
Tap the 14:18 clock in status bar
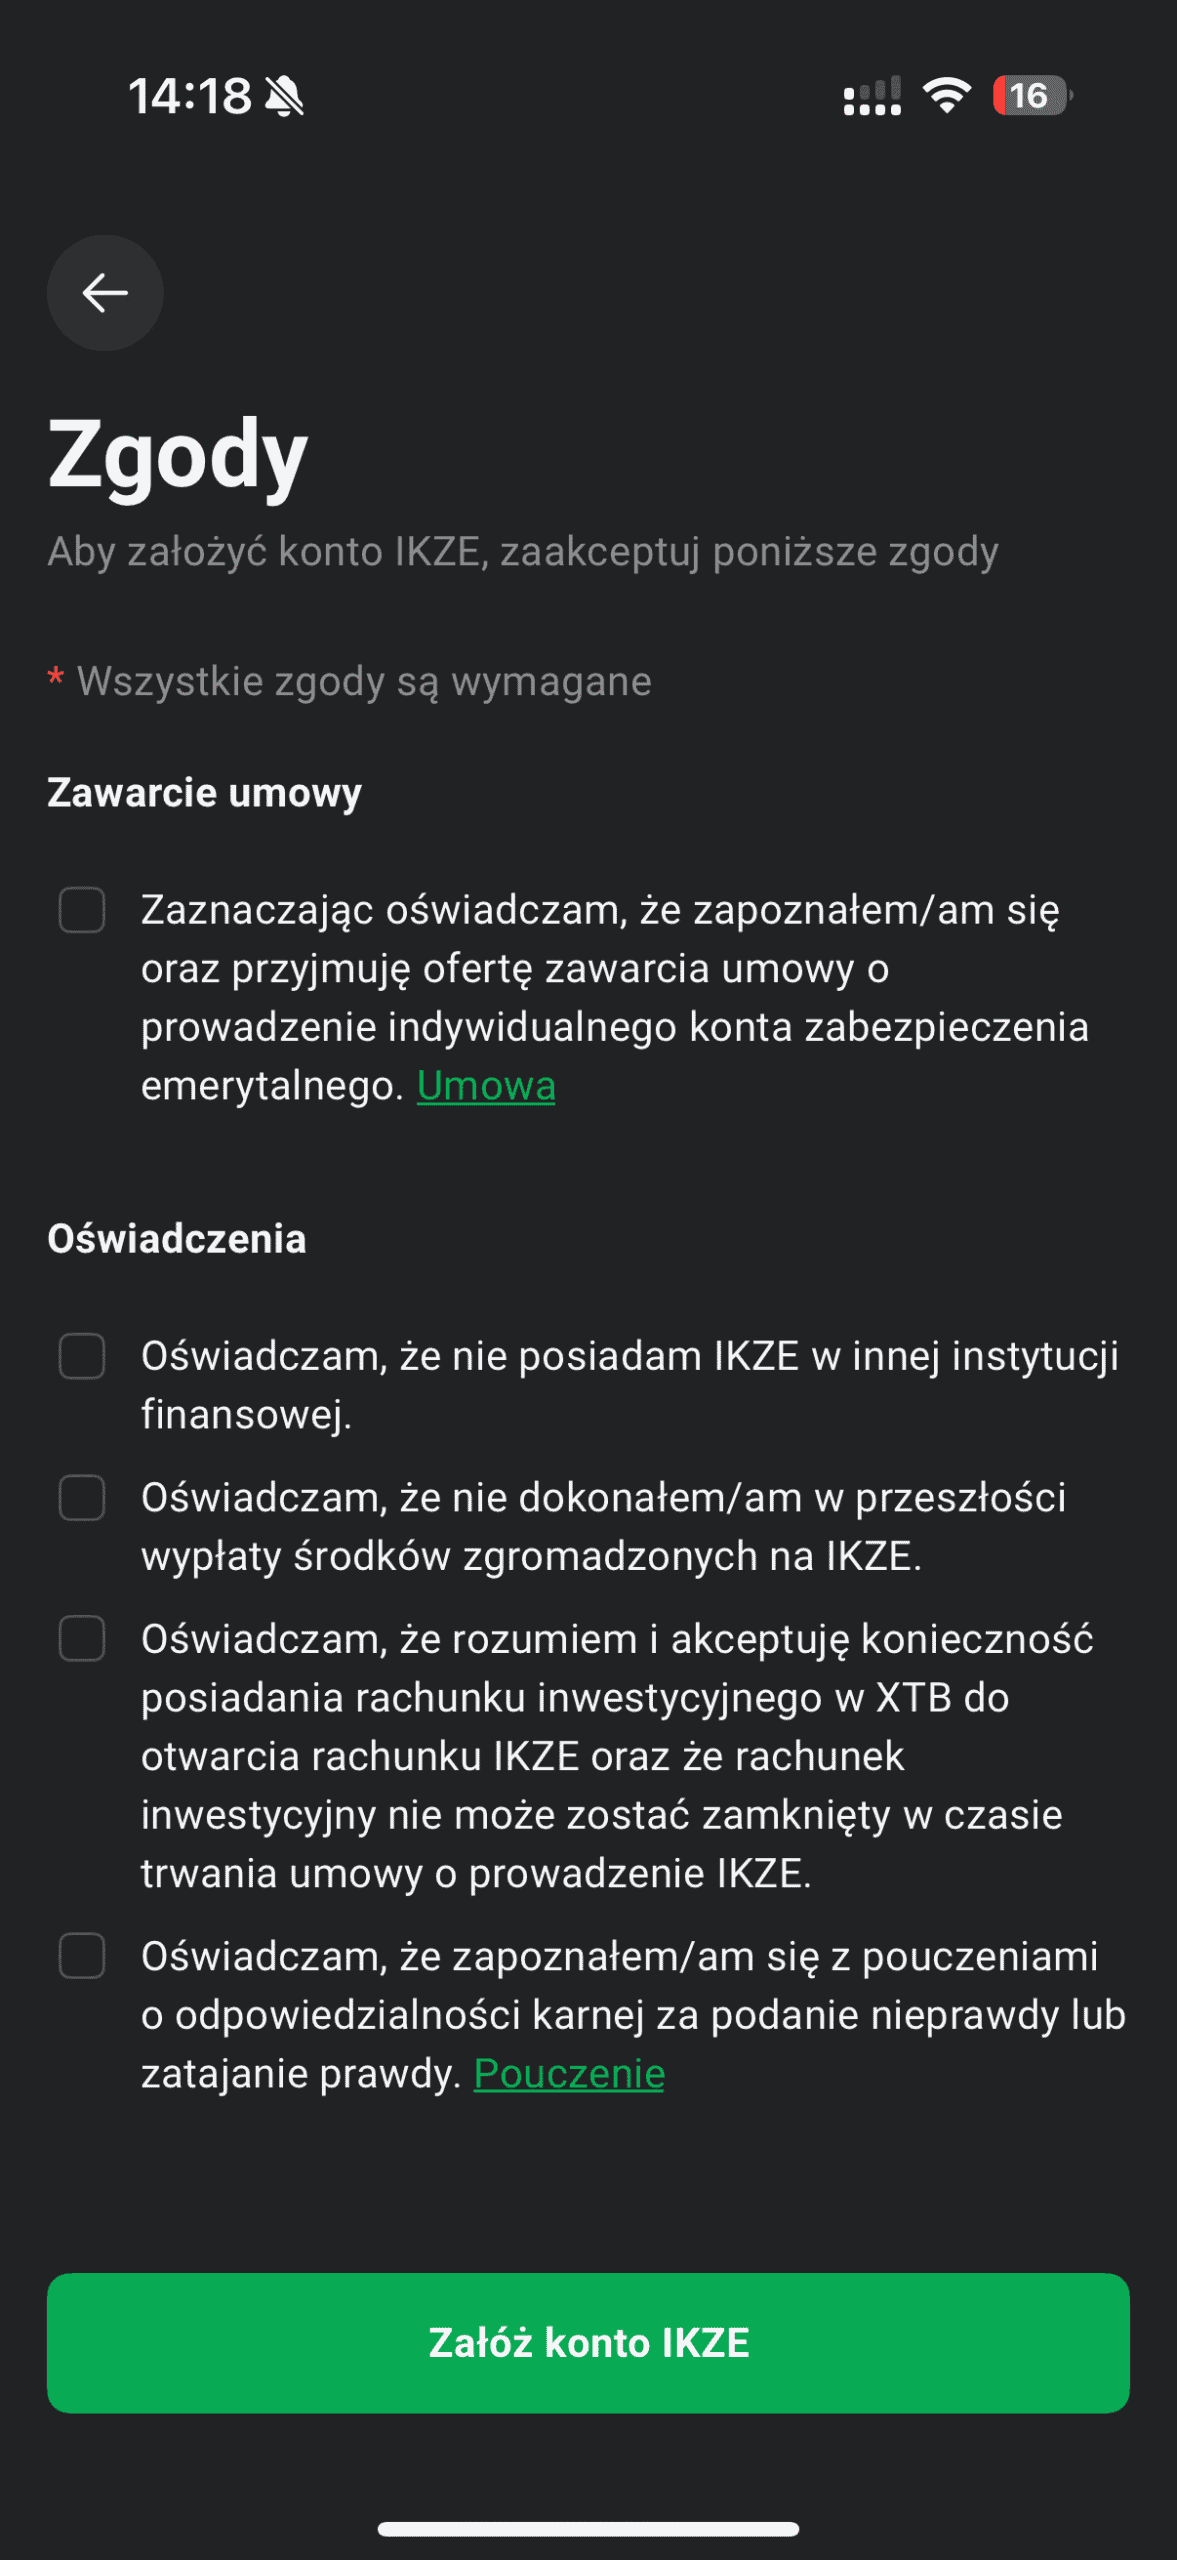(190, 97)
